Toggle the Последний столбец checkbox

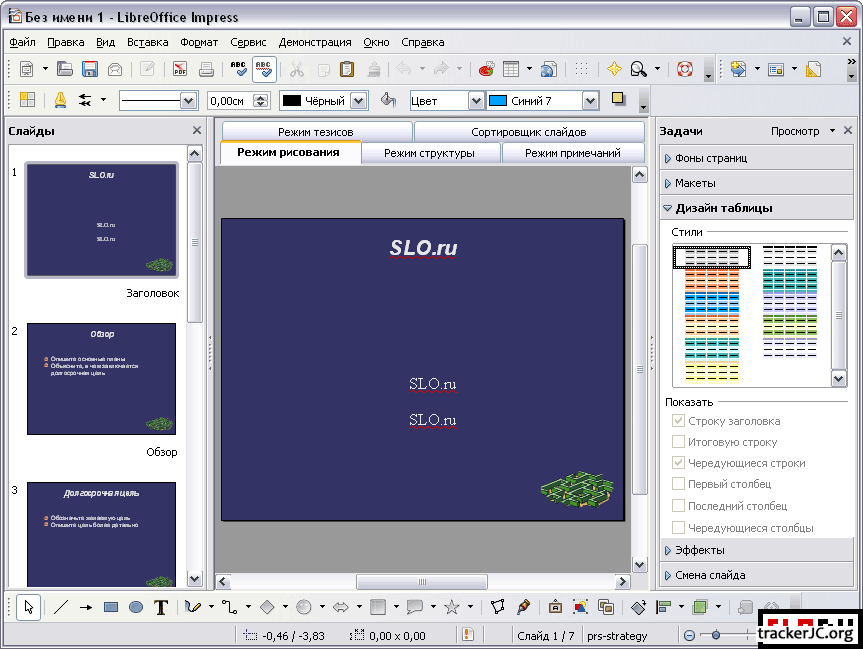click(x=679, y=506)
